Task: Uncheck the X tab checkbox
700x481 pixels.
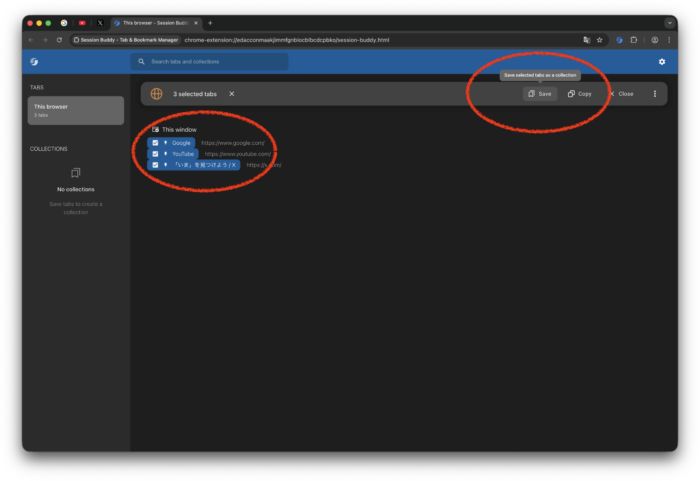Action: (155, 165)
